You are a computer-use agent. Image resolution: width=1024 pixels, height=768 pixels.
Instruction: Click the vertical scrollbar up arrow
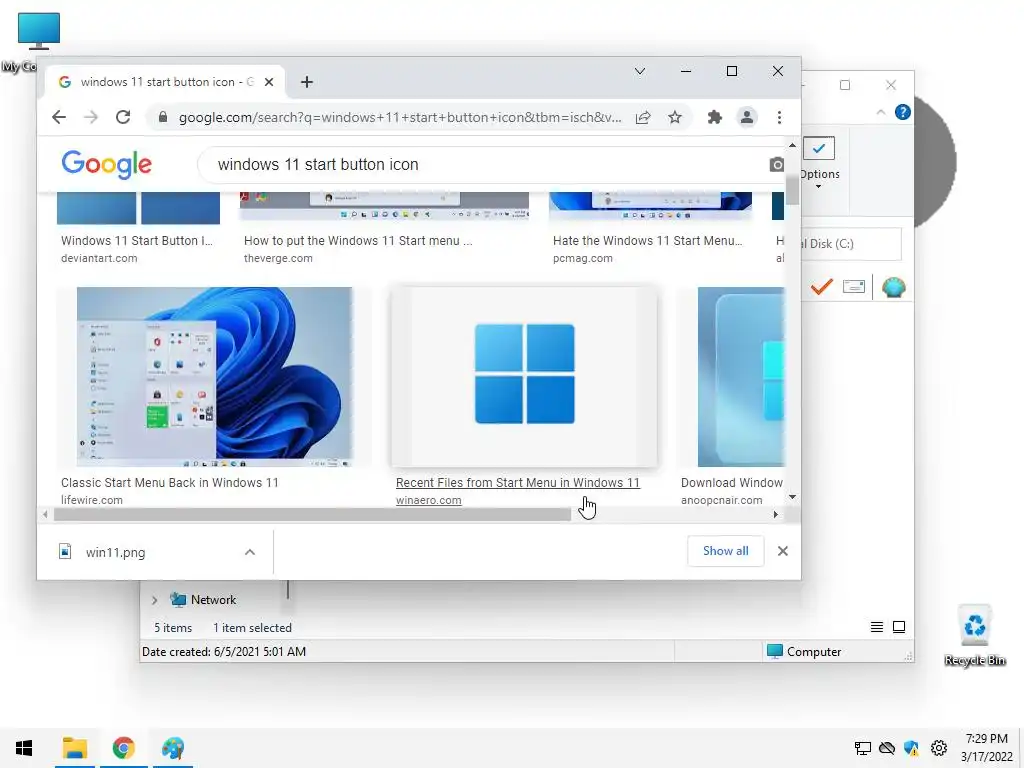click(x=792, y=145)
